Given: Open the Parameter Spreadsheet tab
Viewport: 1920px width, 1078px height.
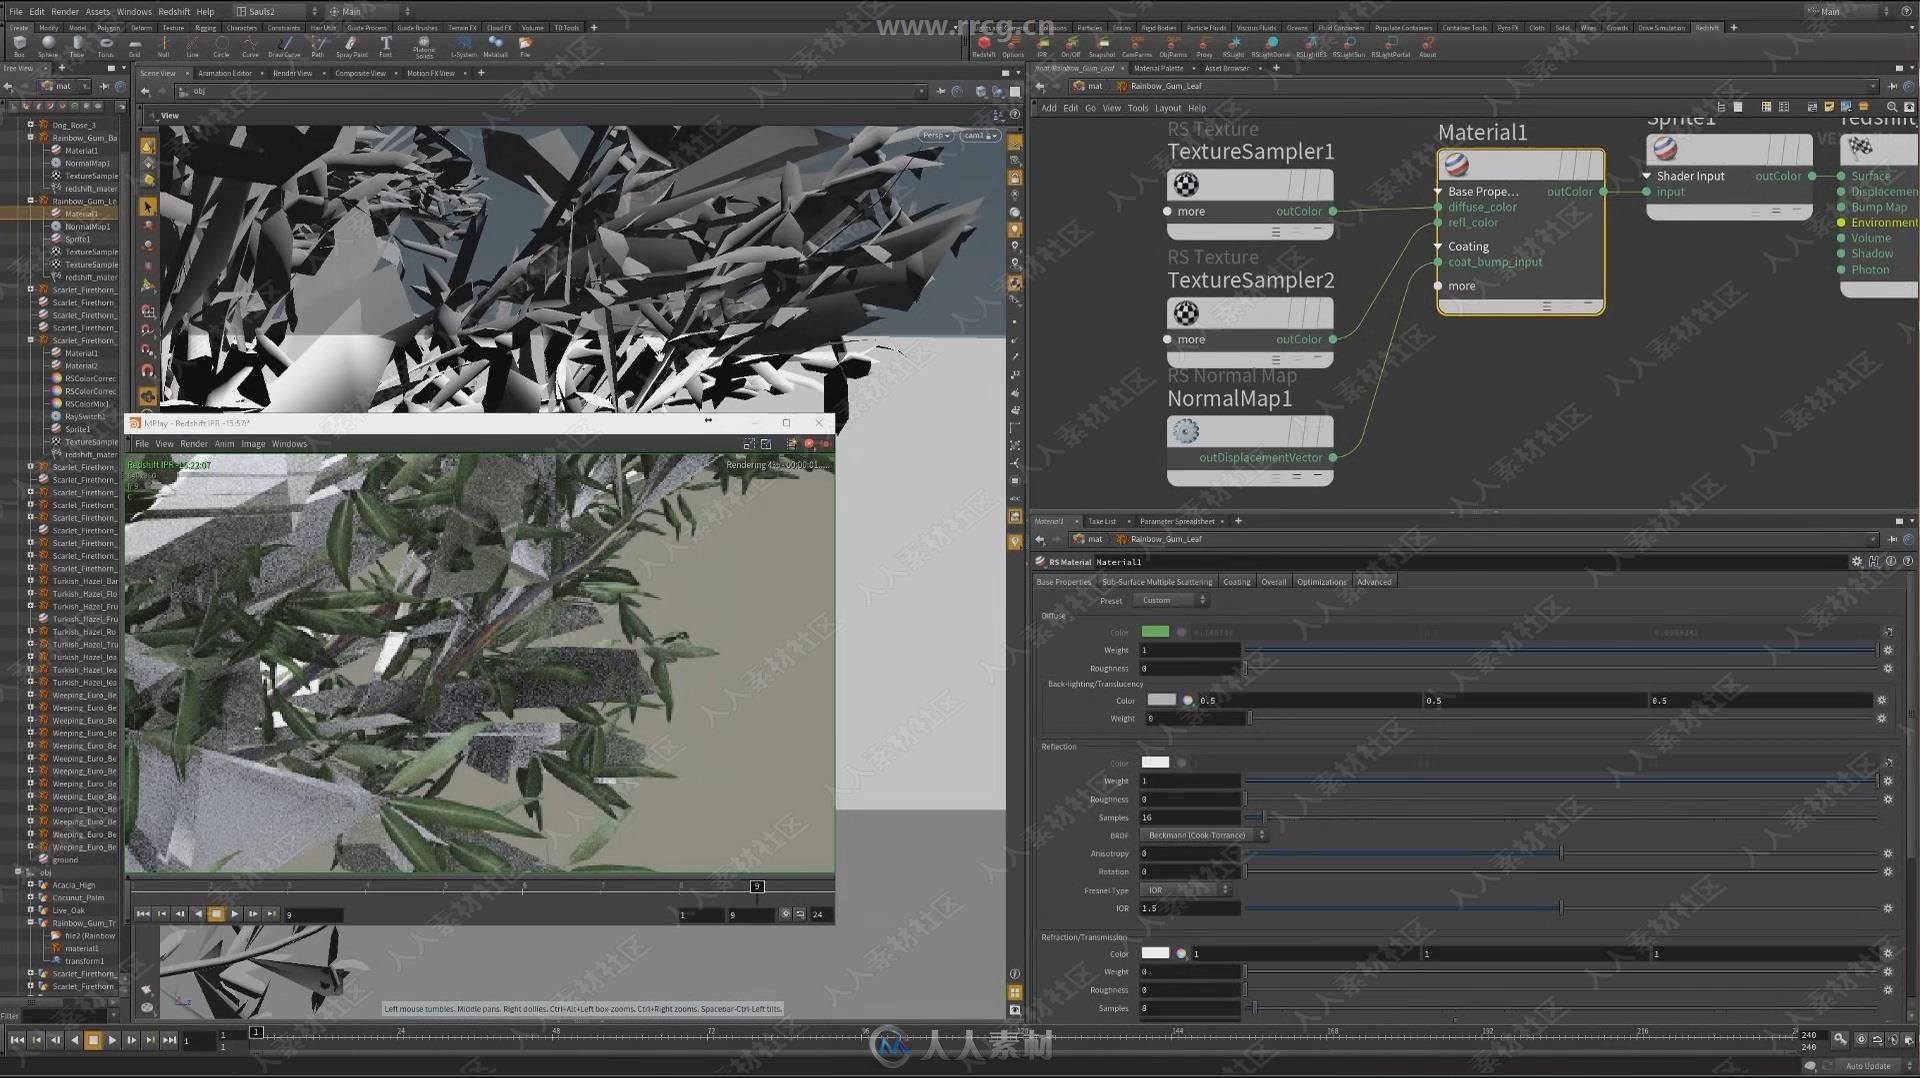Looking at the screenshot, I should pos(1177,521).
